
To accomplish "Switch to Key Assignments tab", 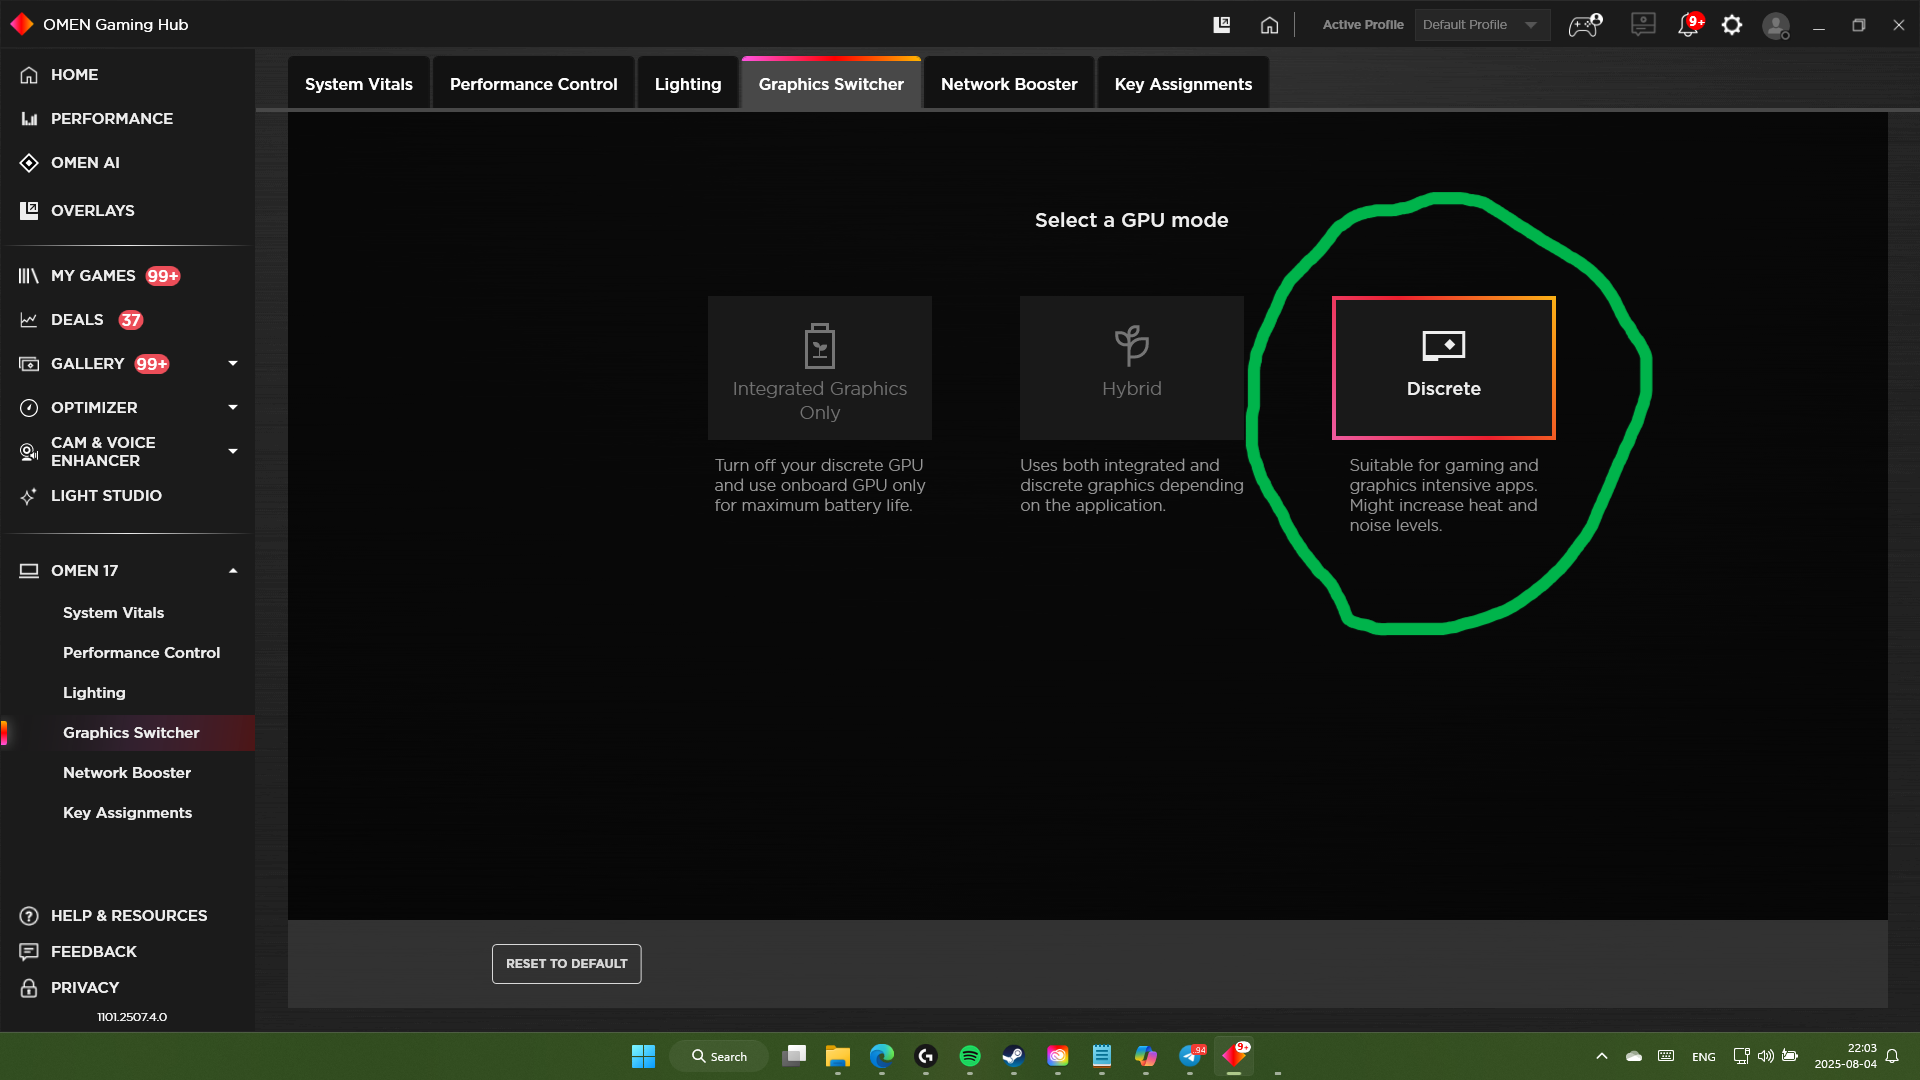I will tap(1183, 84).
